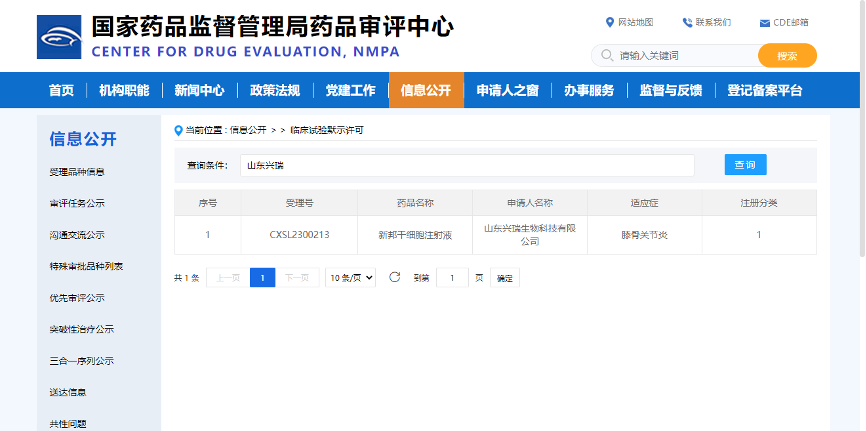The width and height of the screenshot is (866, 431).
Task: Open the 申请人之窗 nav menu item
Action: tap(508, 90)
